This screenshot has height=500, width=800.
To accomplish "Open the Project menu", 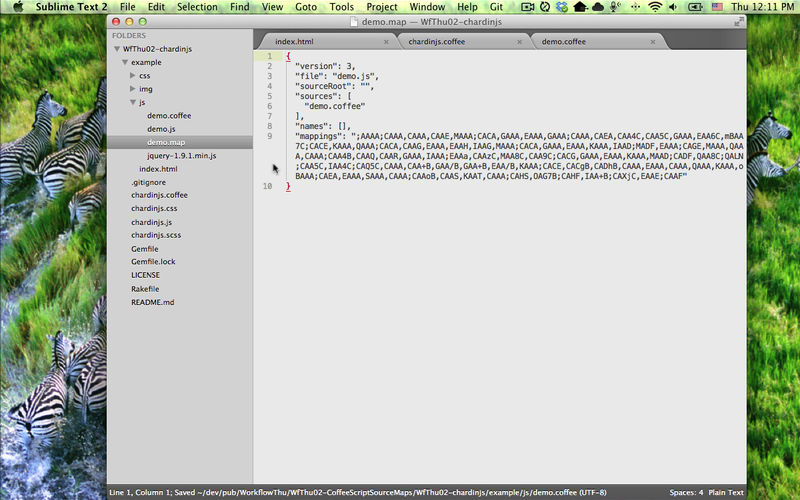I will click(x=382, y=7).
